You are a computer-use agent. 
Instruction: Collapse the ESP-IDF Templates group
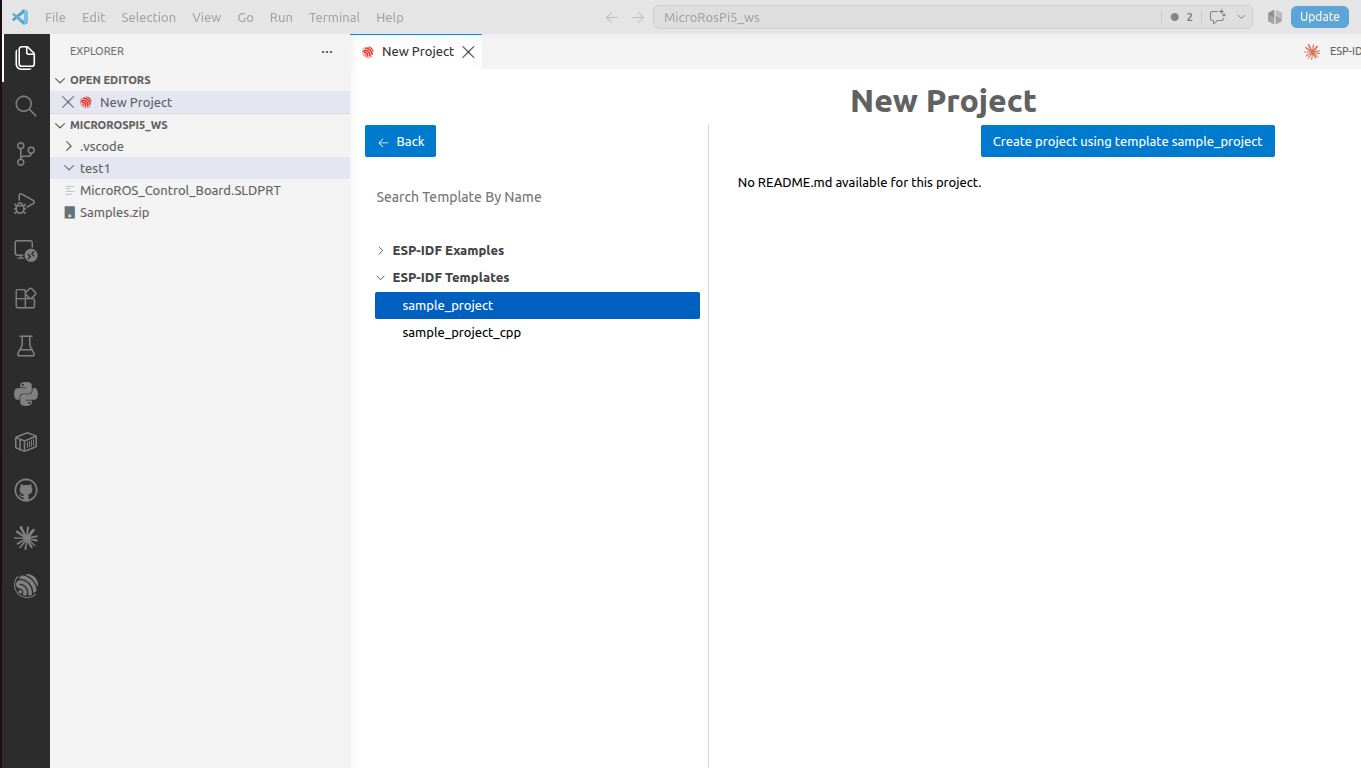[380, 277]
